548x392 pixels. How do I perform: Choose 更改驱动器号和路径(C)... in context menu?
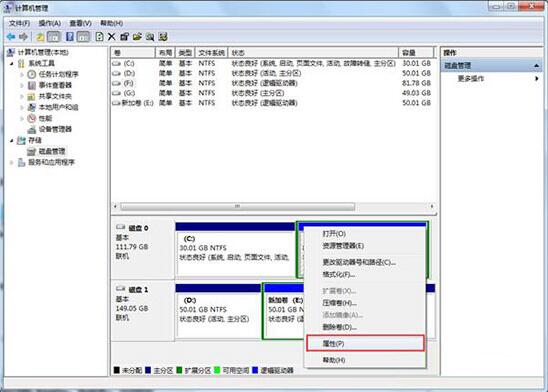click(366, 262)
